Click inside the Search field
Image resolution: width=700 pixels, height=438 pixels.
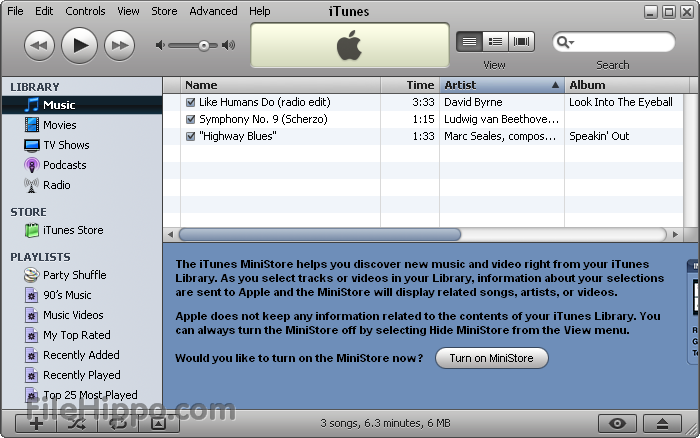(x=613, y=42)
